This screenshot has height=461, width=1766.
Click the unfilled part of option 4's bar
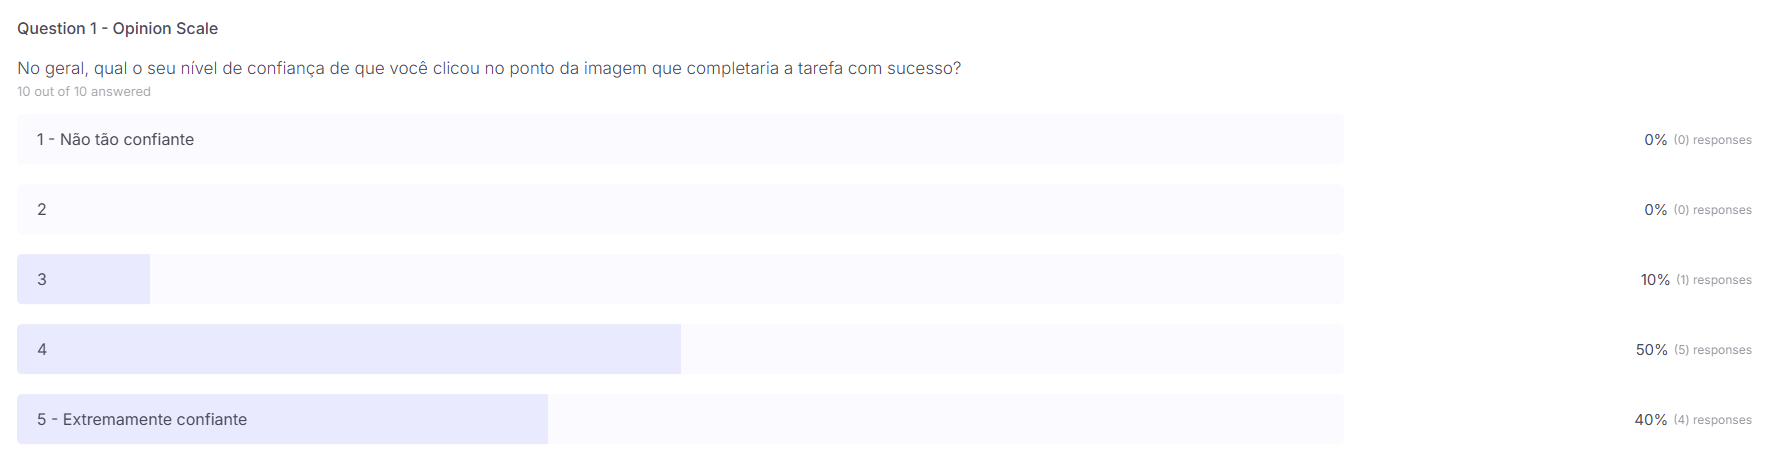(x=1010, y=349)
